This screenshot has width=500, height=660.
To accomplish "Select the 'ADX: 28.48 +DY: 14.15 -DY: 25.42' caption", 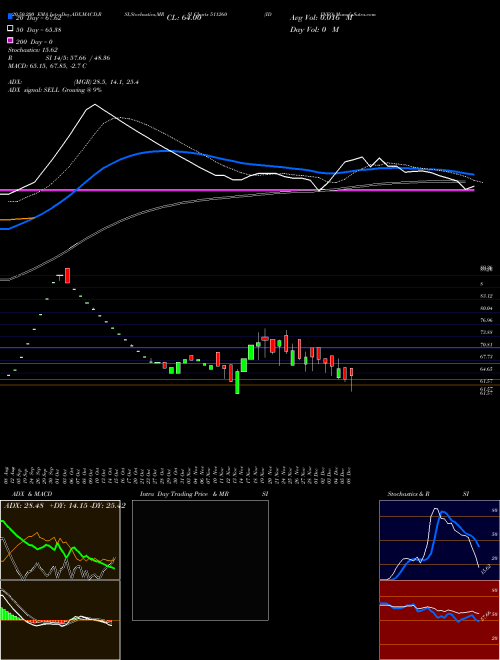I will coord(64,506).
